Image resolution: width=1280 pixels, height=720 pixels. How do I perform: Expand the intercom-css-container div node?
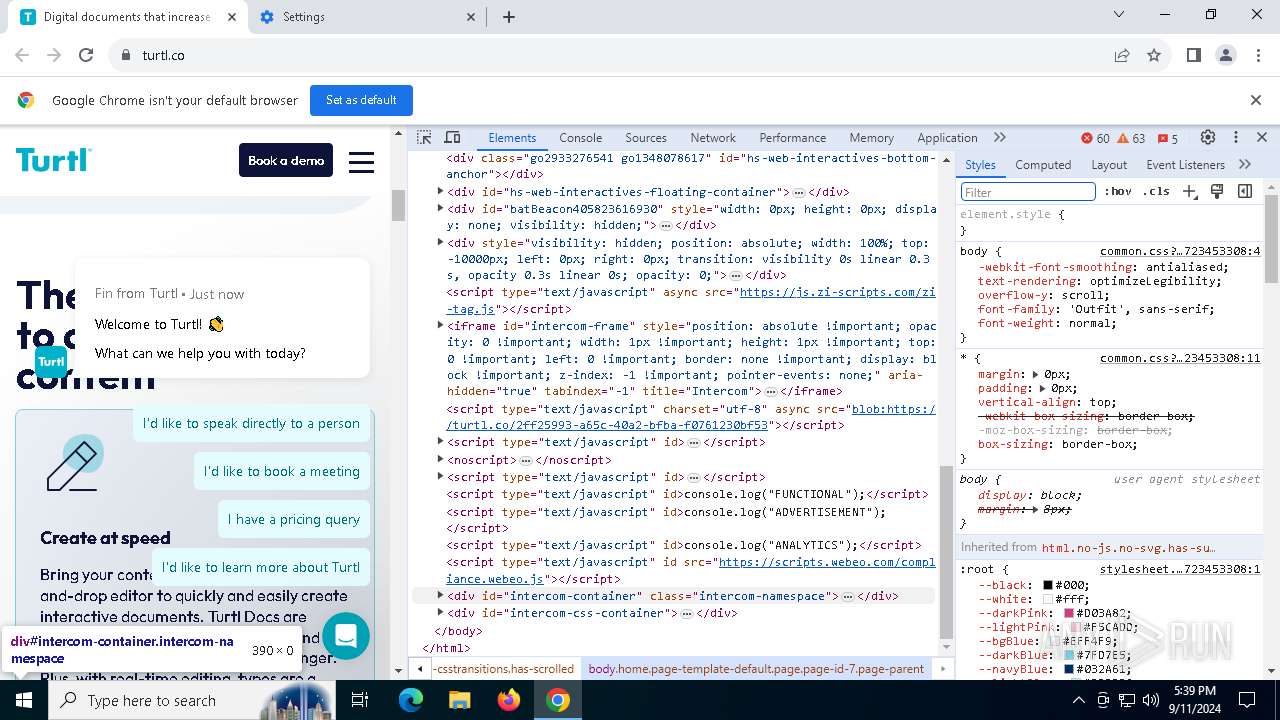point(441,613)
